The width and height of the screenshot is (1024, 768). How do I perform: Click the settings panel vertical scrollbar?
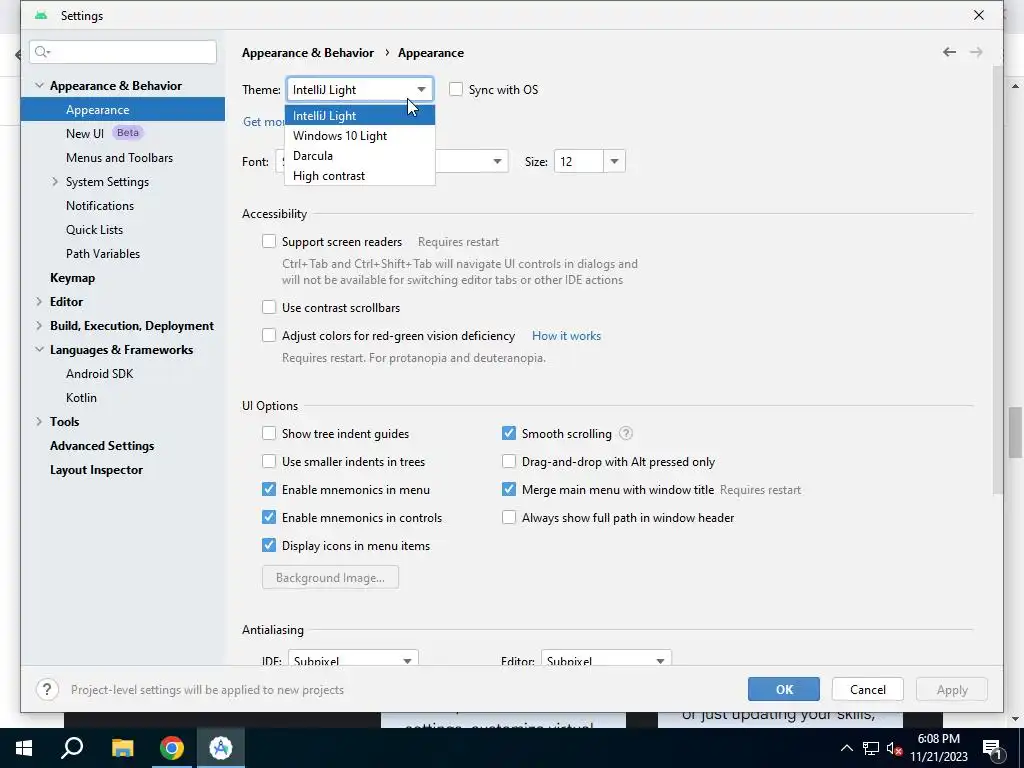pyautogui.click(x=997, y=281)
